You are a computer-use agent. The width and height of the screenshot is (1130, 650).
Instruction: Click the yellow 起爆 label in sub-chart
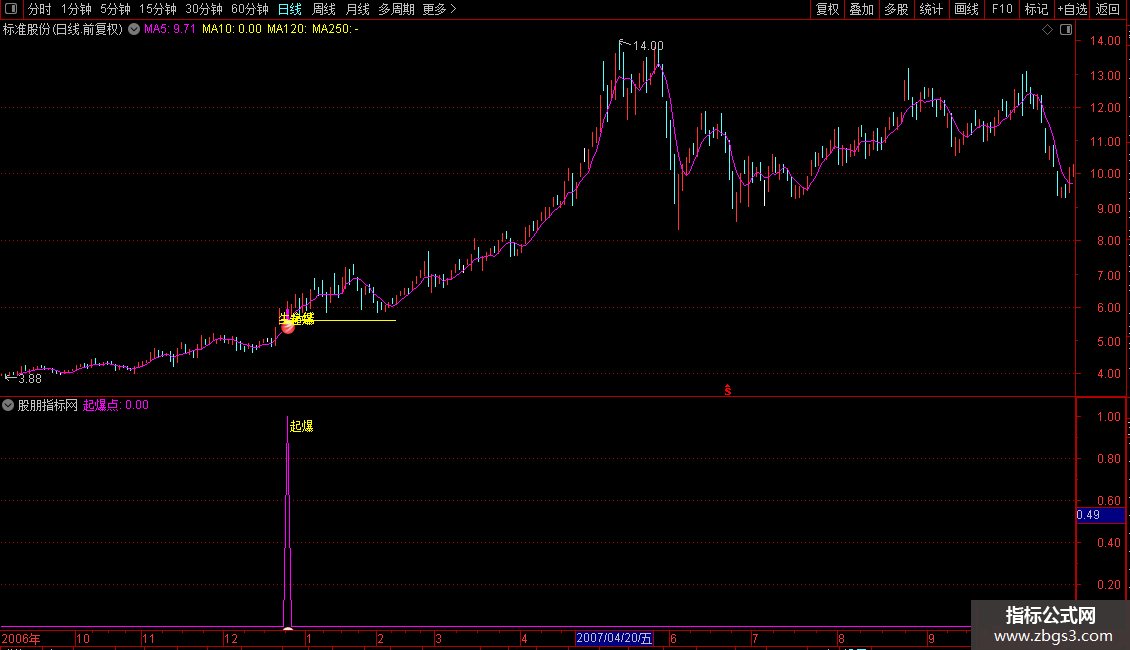301,426
